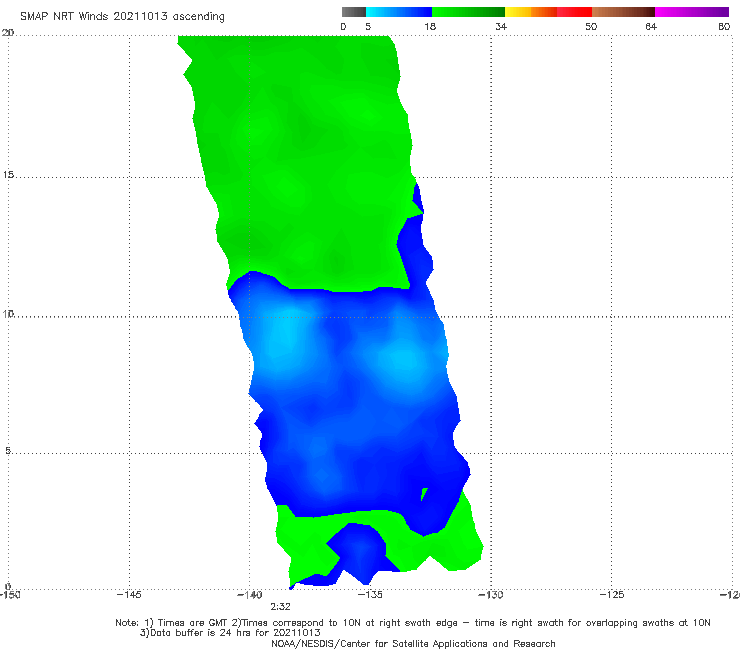Click the latitude axis label '10'
The width and height of the screenshot is (740, 650).
click(x=8, y=314)
